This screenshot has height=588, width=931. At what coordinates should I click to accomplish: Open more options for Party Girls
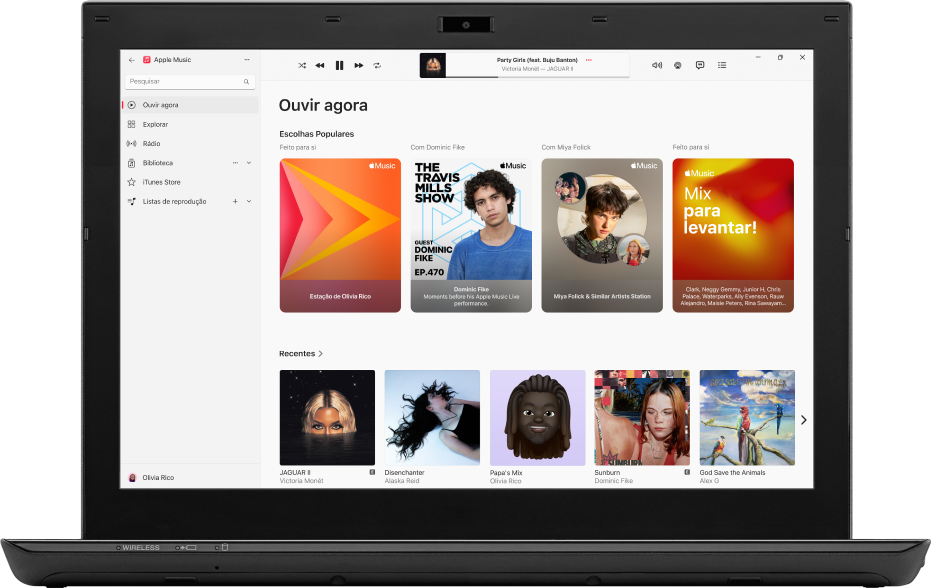tap(589, 60)
